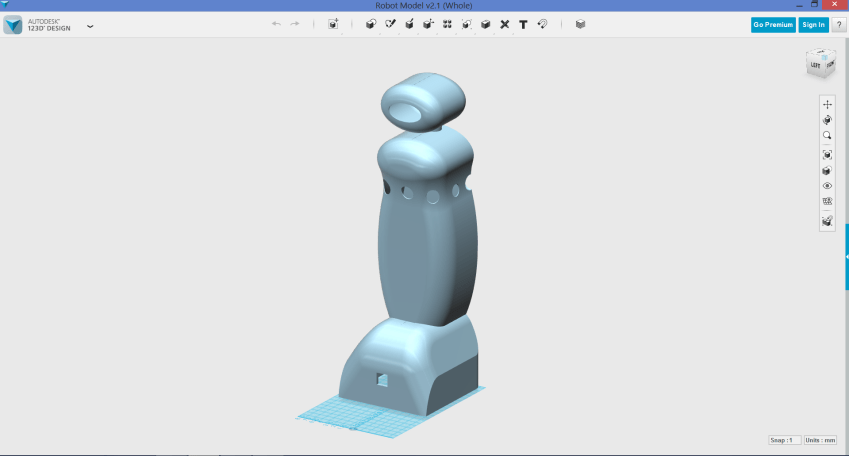Open the Units : mm setting
849x456 pixels.
[820, 440]
